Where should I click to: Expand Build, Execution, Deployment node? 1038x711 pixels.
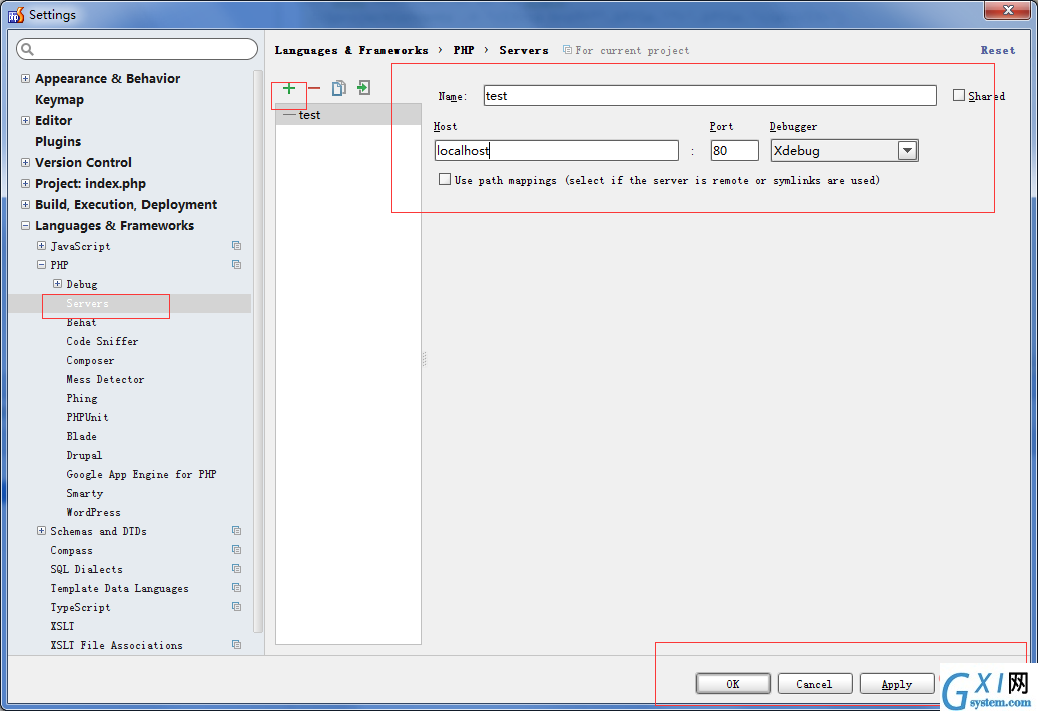(x=25, y=205)
